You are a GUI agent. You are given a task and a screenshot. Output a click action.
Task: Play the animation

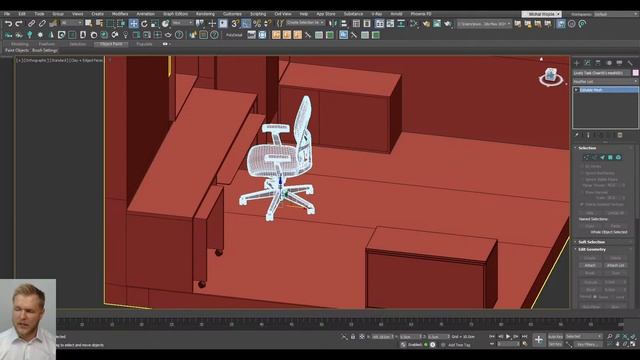[508, 337]
